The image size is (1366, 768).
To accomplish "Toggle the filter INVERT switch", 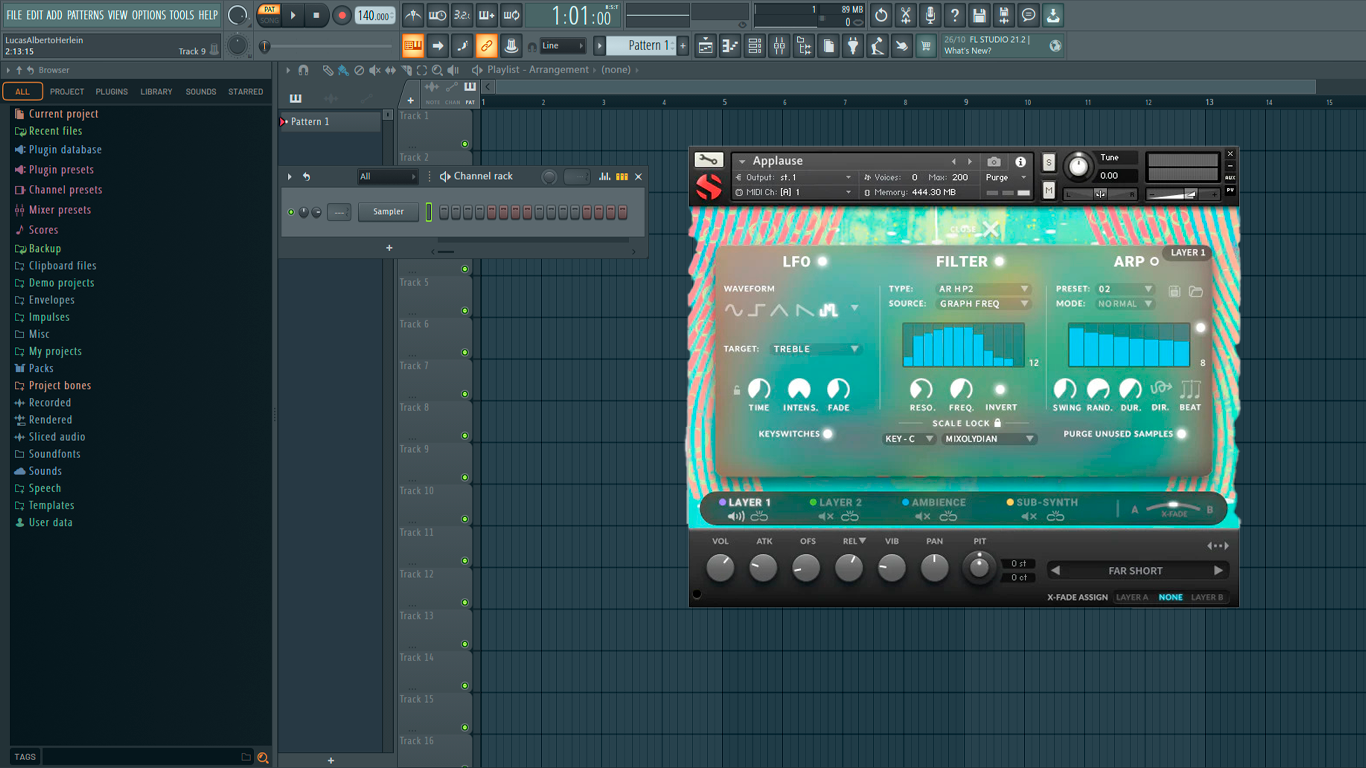I will click(1000, 389).
